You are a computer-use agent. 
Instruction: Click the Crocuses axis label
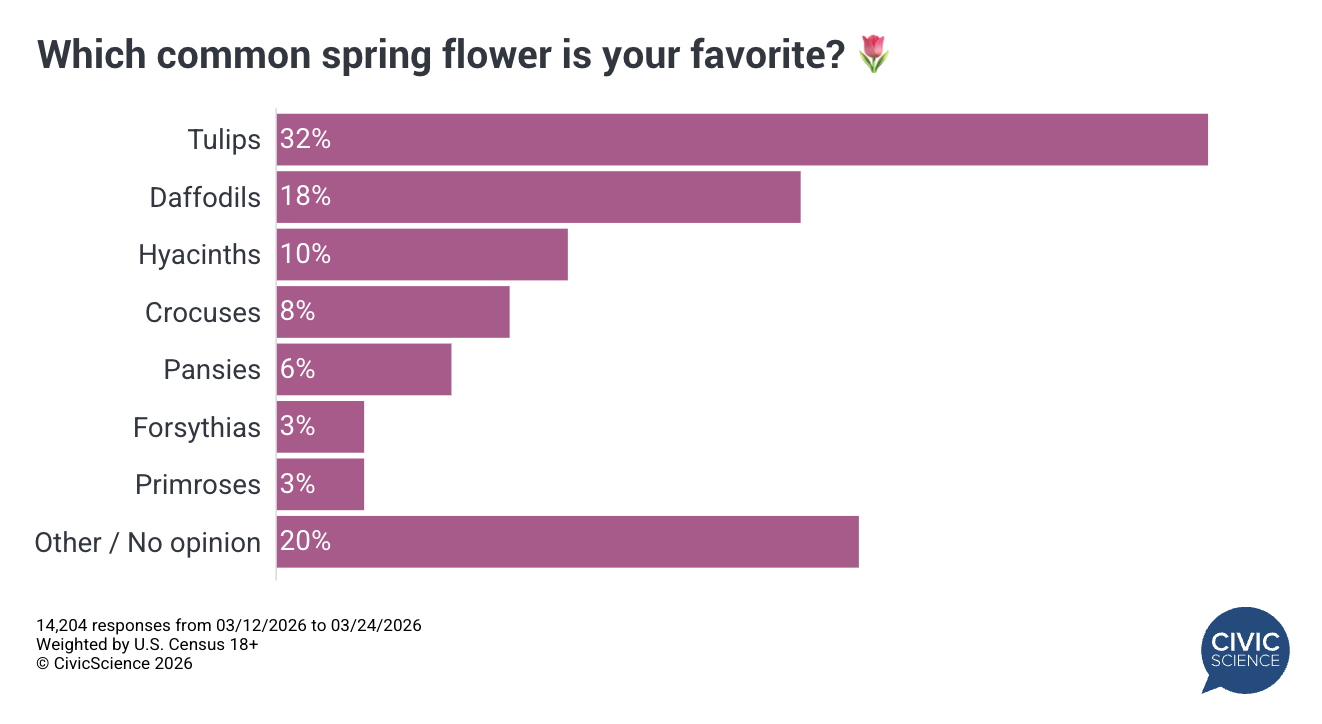tap(203, 313)
